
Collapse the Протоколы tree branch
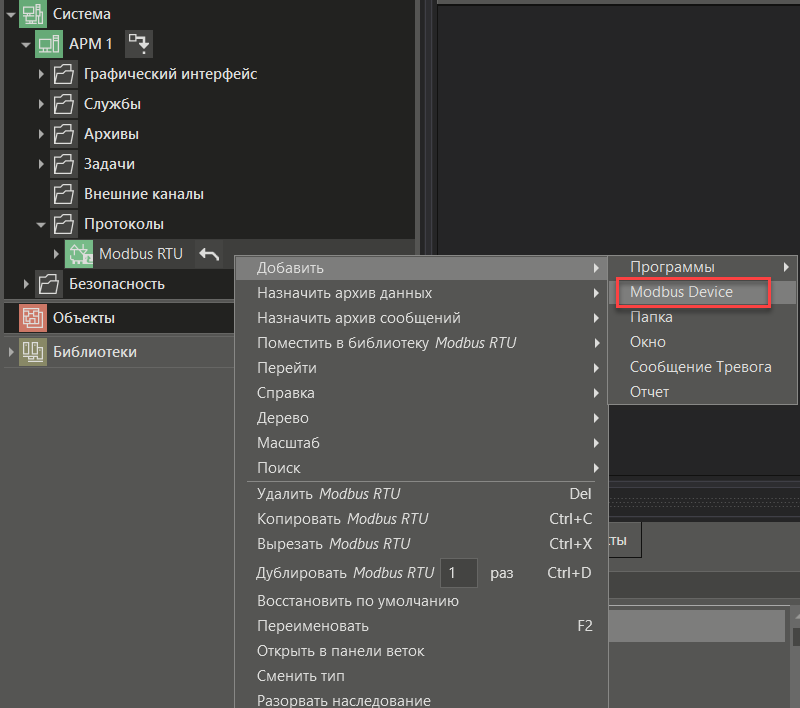pos(40,223)
